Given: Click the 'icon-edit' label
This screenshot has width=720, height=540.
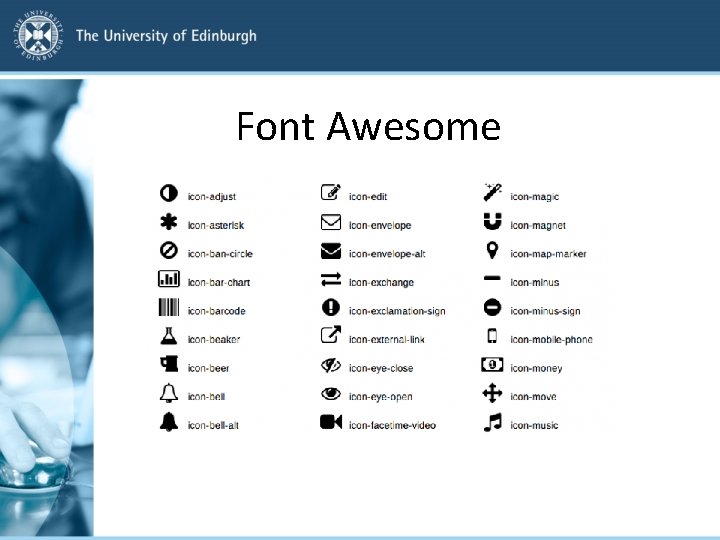Looking at the screenshot, I should tap(368, 197).
